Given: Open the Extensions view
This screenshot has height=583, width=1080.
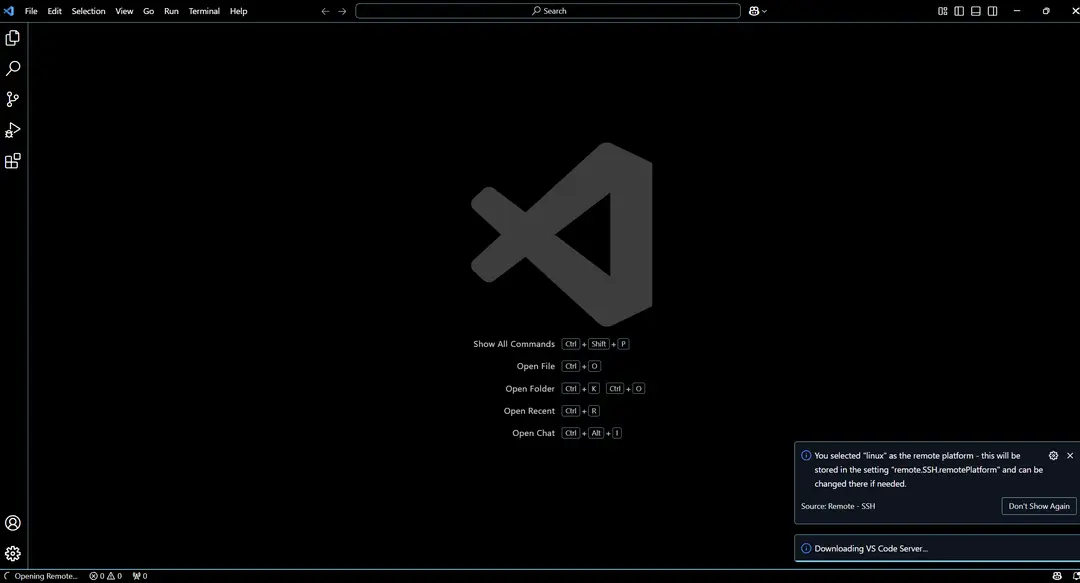Looking at the screenshot, I should click(x=12, y=161).
